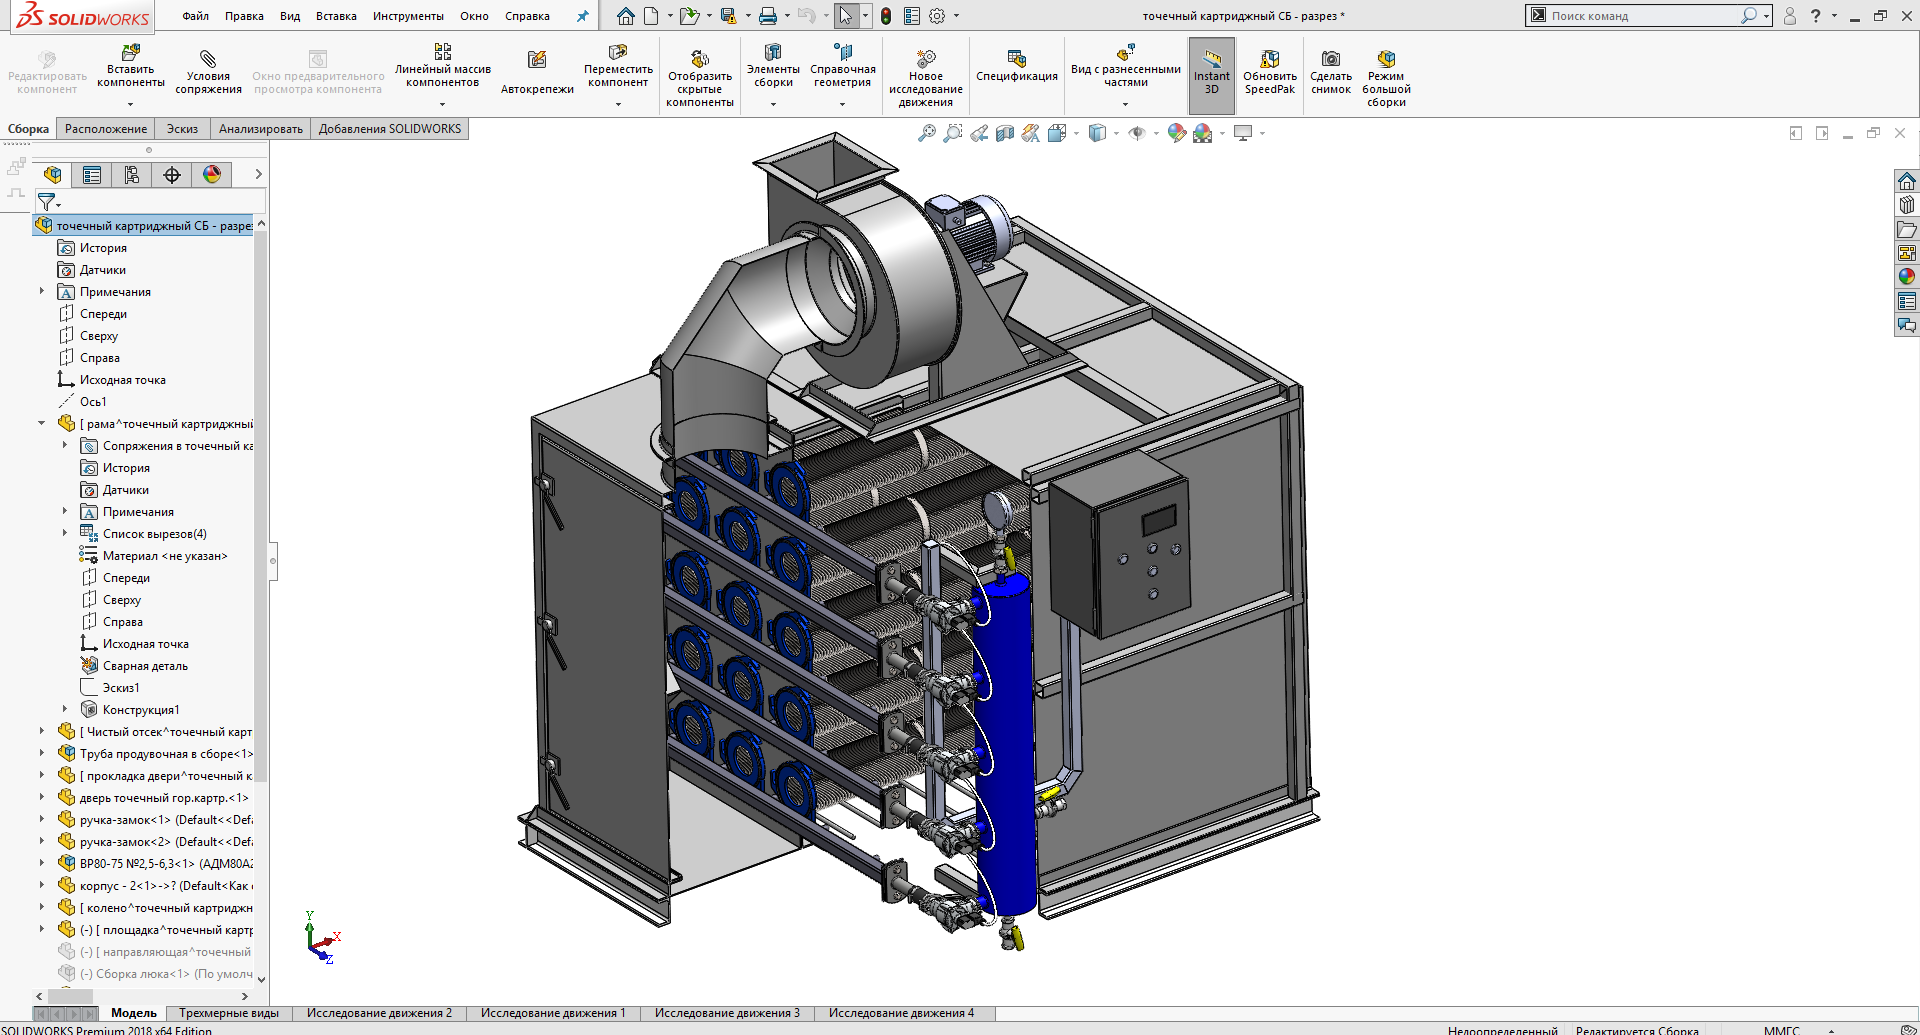Open the DisplayManager color ball tab
The height and width of the screenshot is (1035, 1920).
click(x=212, y=175)
